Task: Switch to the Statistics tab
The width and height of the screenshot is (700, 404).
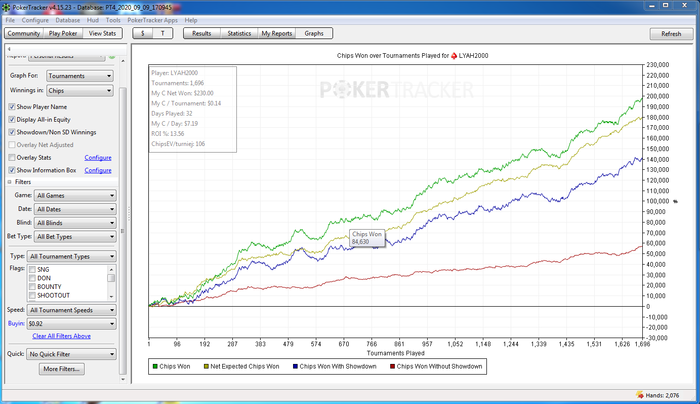Action: click(x=239, y=33)
